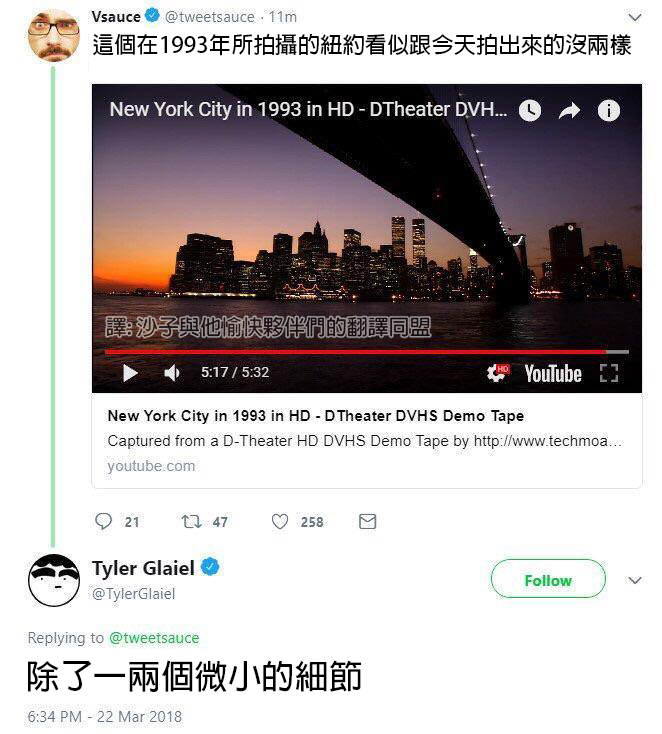Open @tweetsauce mention link
The height and width of the screenshot is (734, 662).
click(x=154, y=638)
